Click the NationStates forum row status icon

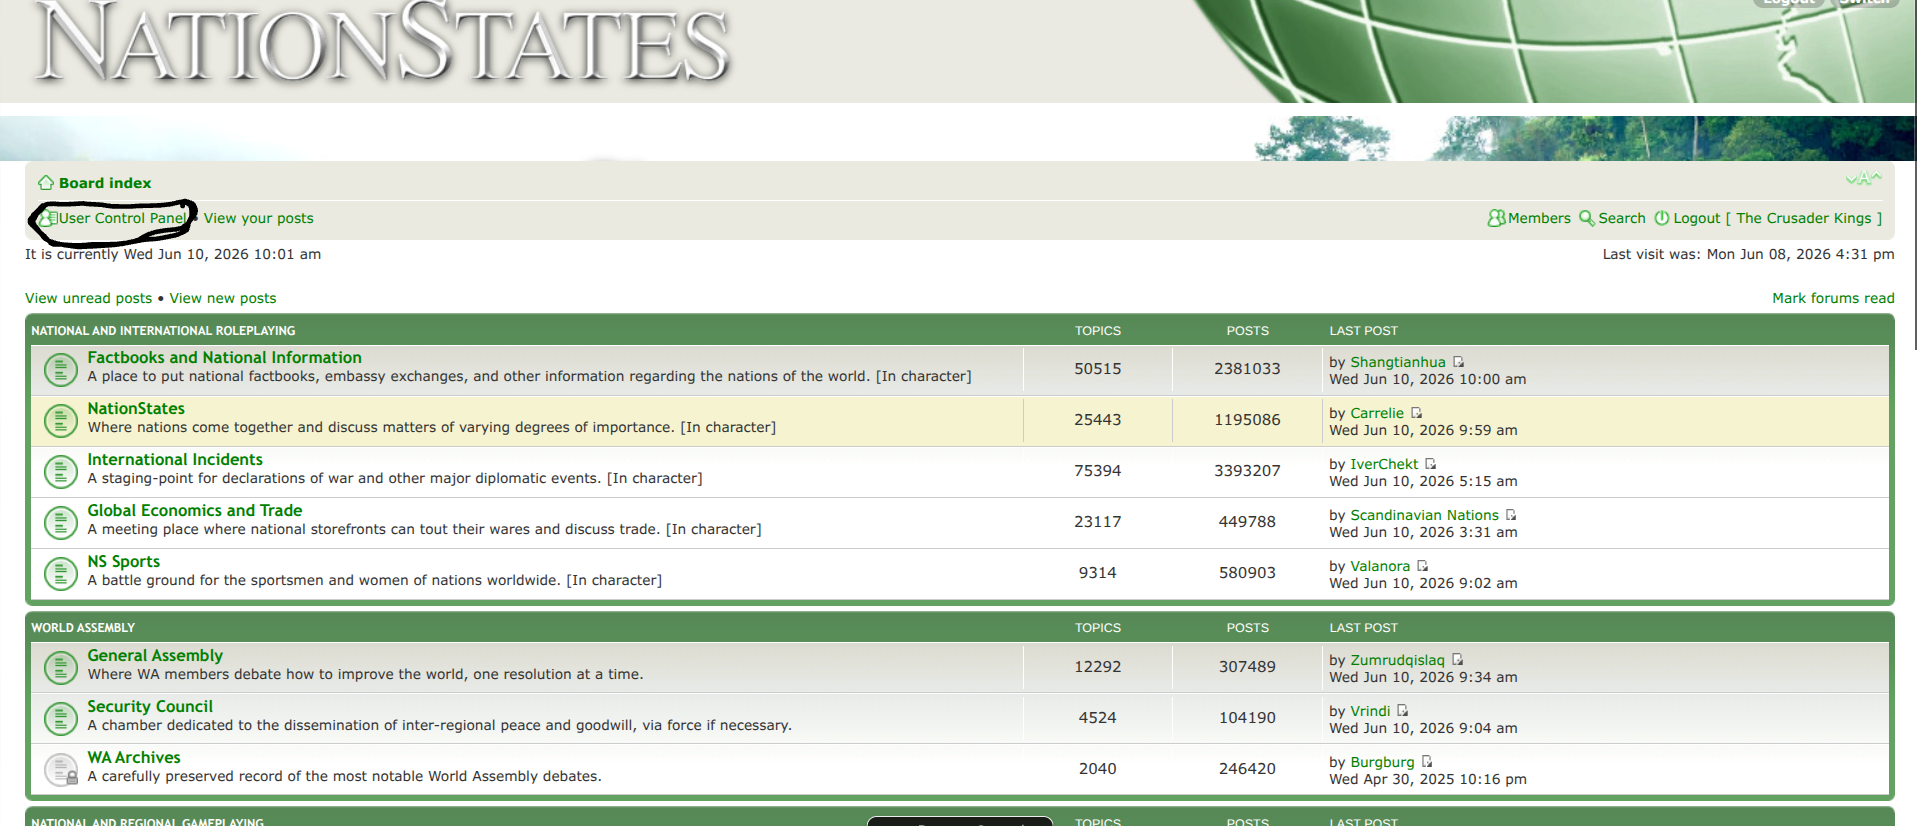[x=61, y=420]
